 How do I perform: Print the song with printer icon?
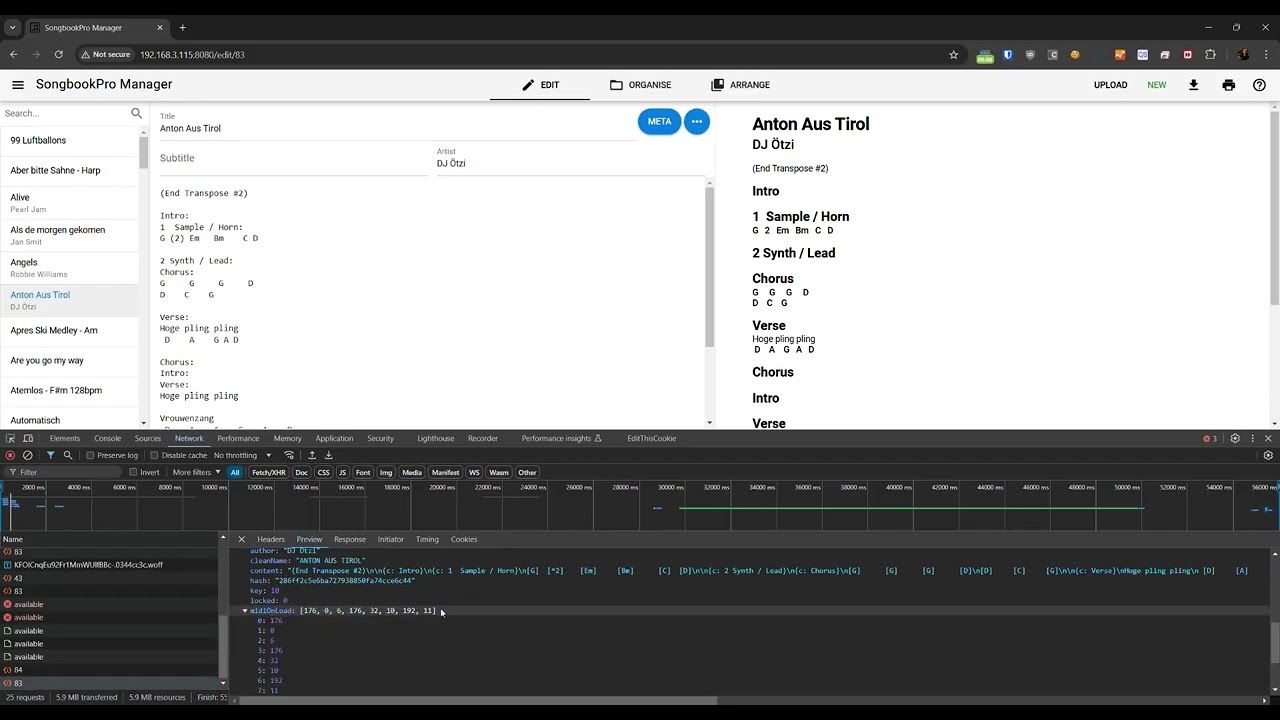pyautogui.click(x=1229, y=85)
